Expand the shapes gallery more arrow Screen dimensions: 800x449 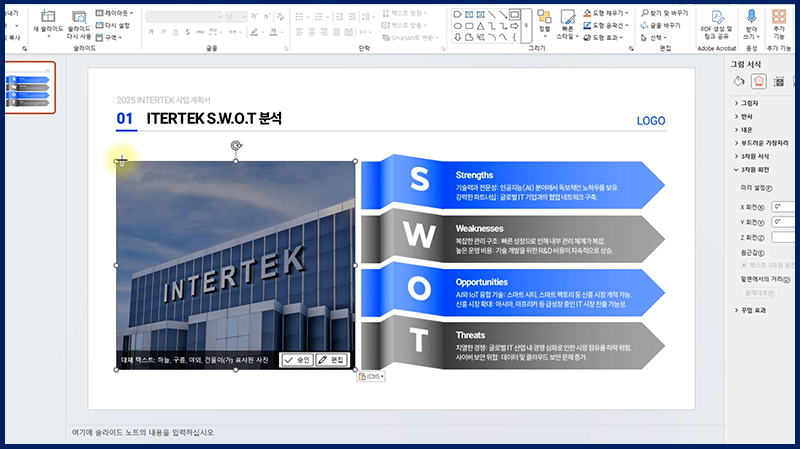pyautogui.click(x=527, y=26)
